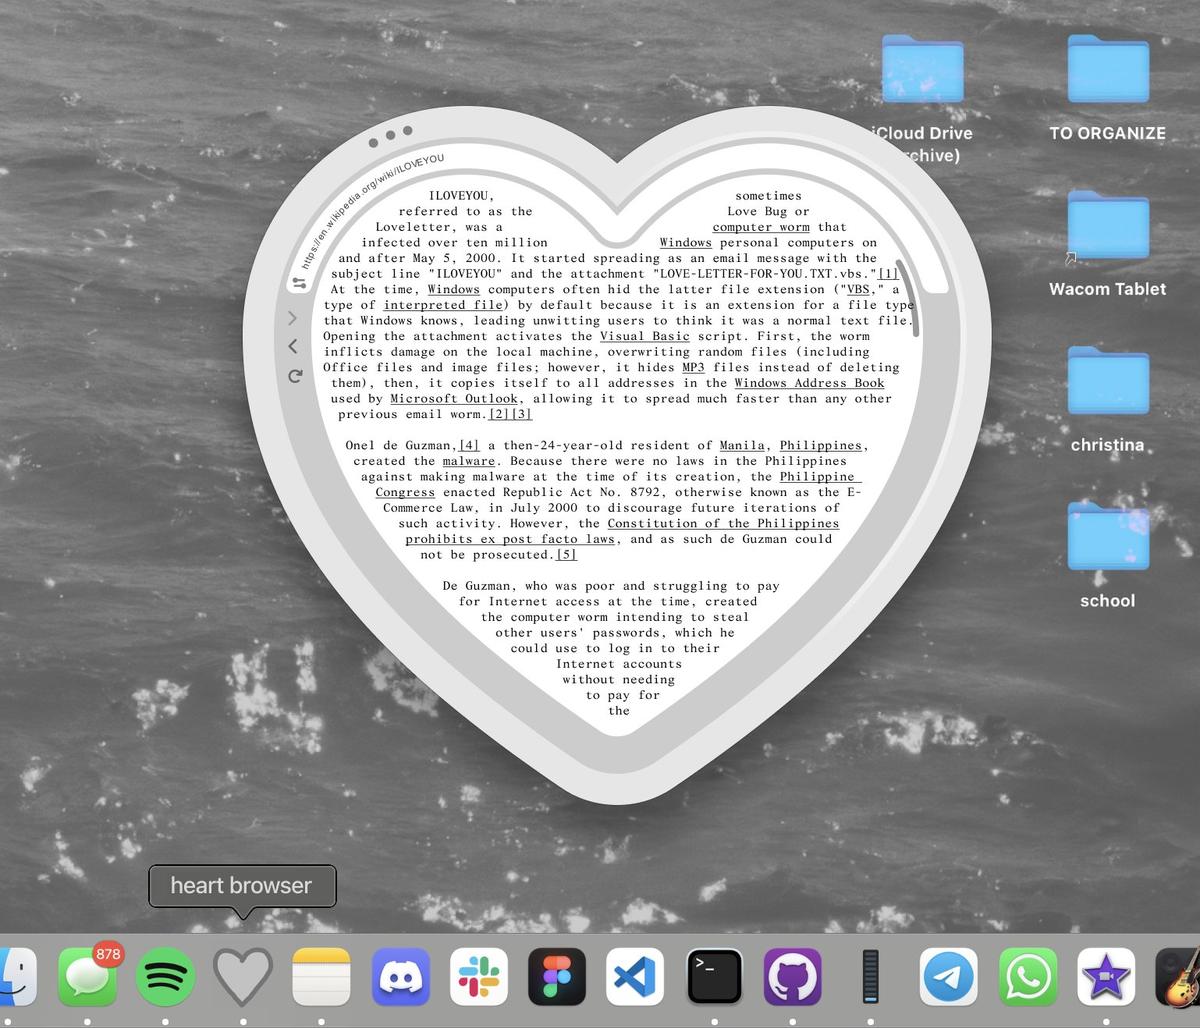This screenshot has width=1200, height=1028.
Task: Follow the "computer worm" link
Action: pyautogui.click(x=761, y=227)
